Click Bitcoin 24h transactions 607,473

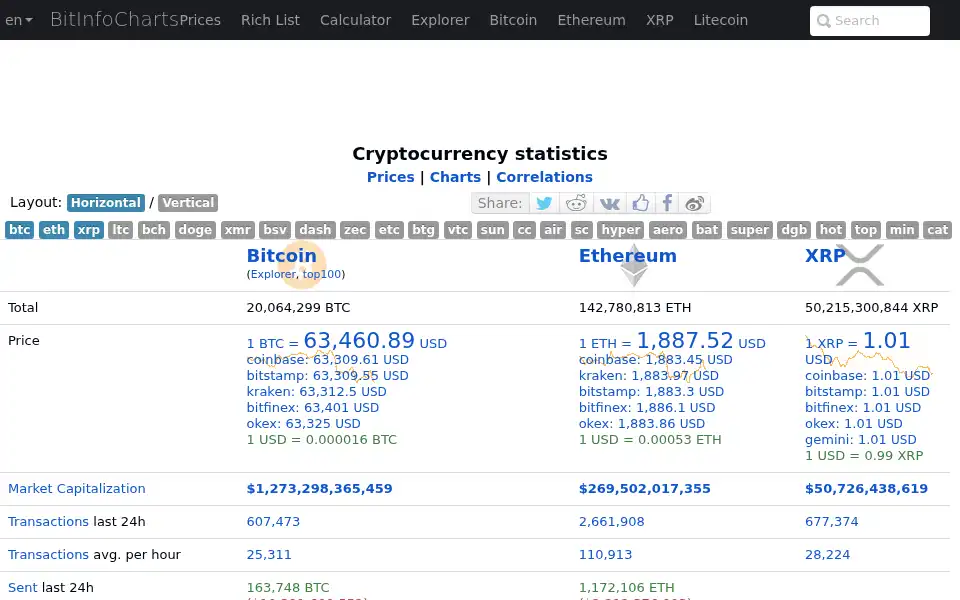[x=273, y=522]
